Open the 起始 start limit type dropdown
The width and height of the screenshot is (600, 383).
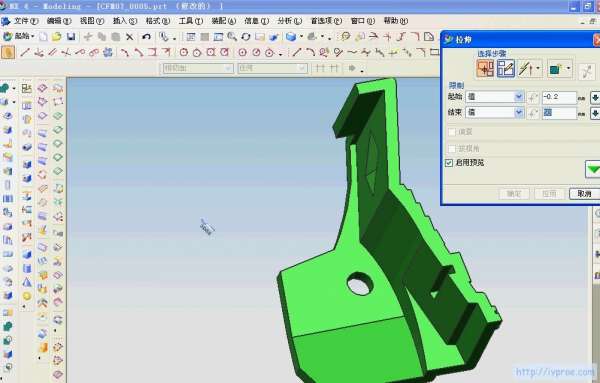click(494, 97)
